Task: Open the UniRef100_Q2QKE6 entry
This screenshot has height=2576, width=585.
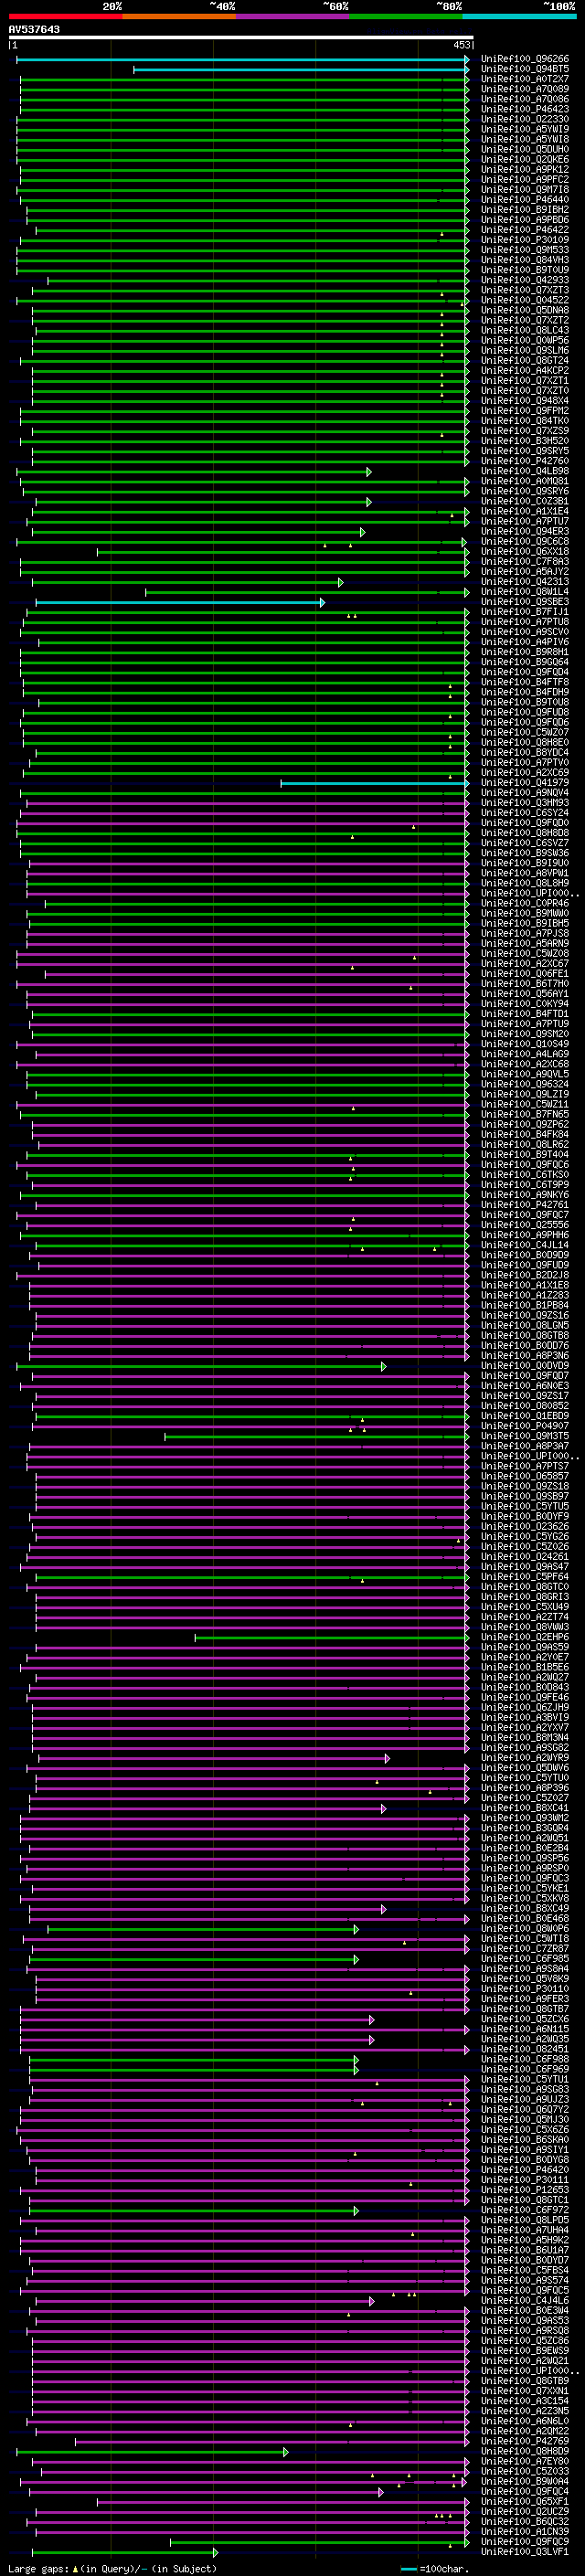Action: point(525,159)
